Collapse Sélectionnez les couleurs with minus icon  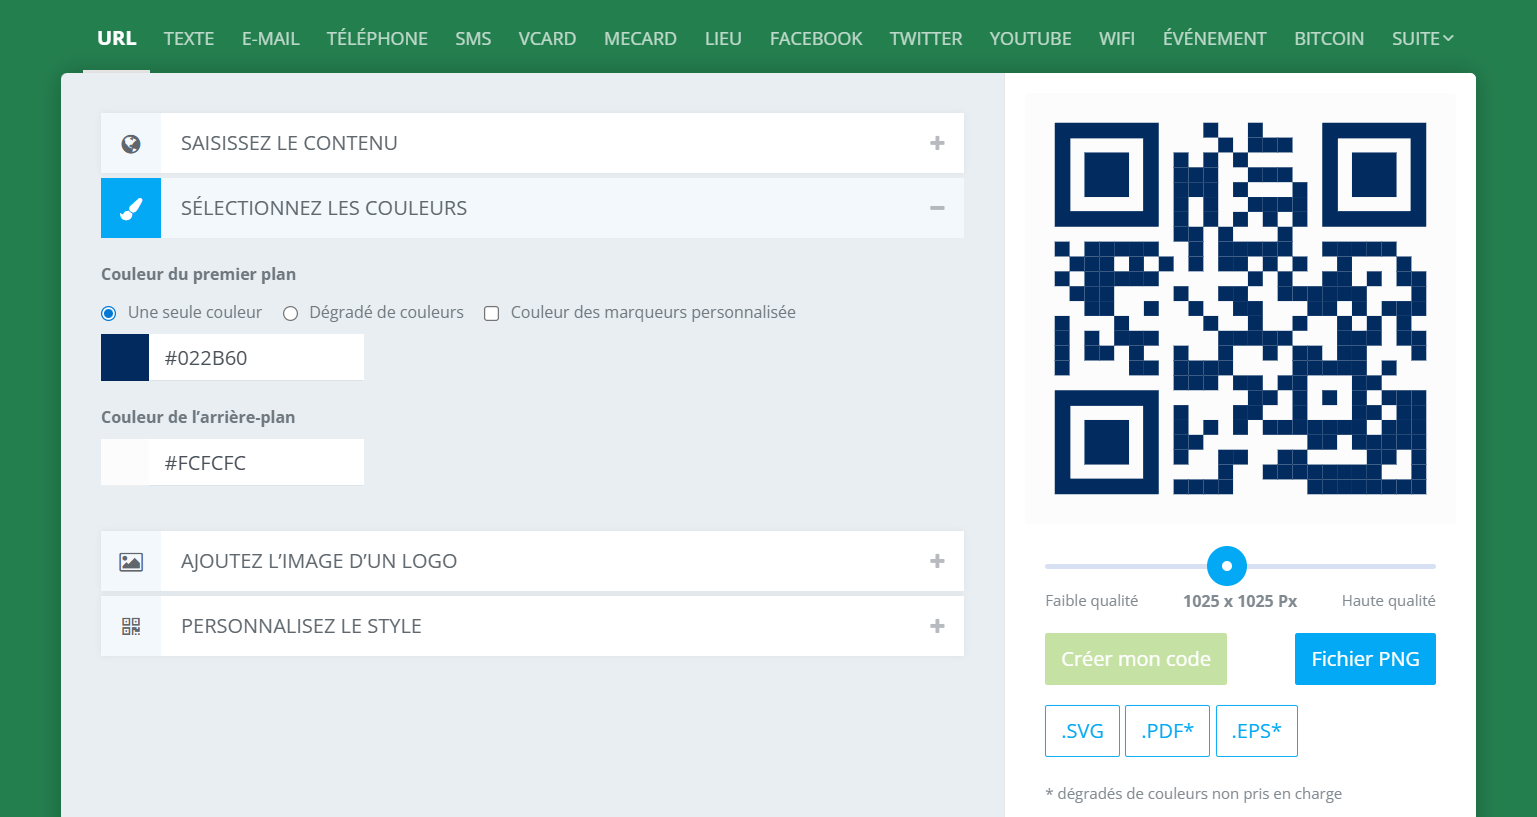point(937,208)
